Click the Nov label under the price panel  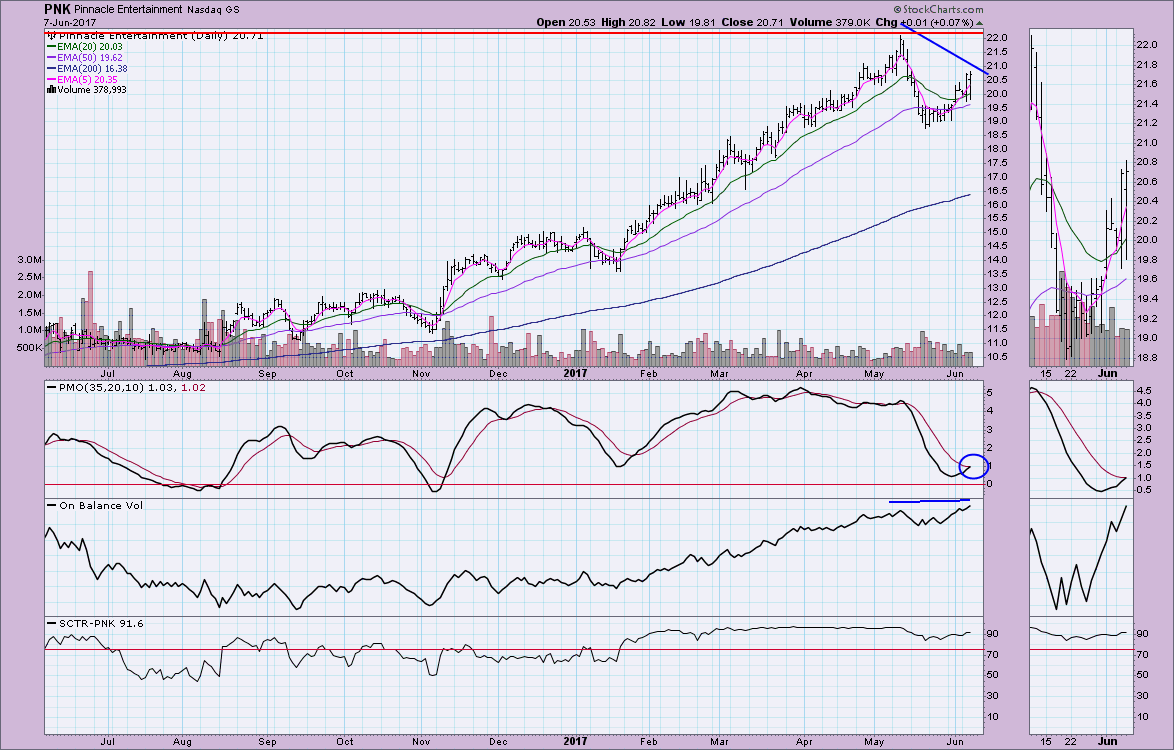coord(421,374)
